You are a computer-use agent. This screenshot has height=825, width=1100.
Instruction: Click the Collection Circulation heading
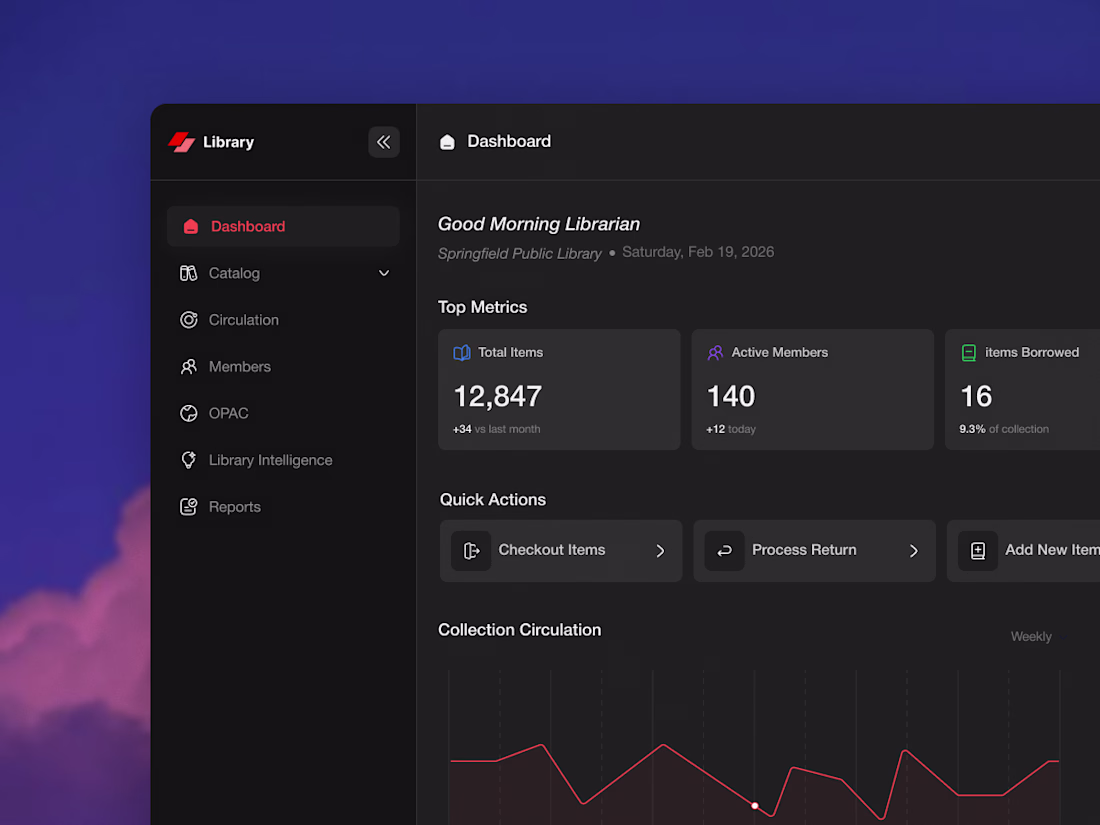point(520,630)
